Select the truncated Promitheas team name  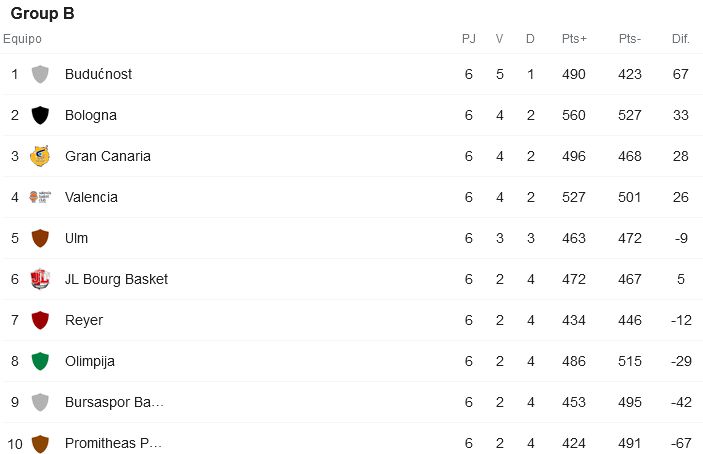[x=113, y=443]
